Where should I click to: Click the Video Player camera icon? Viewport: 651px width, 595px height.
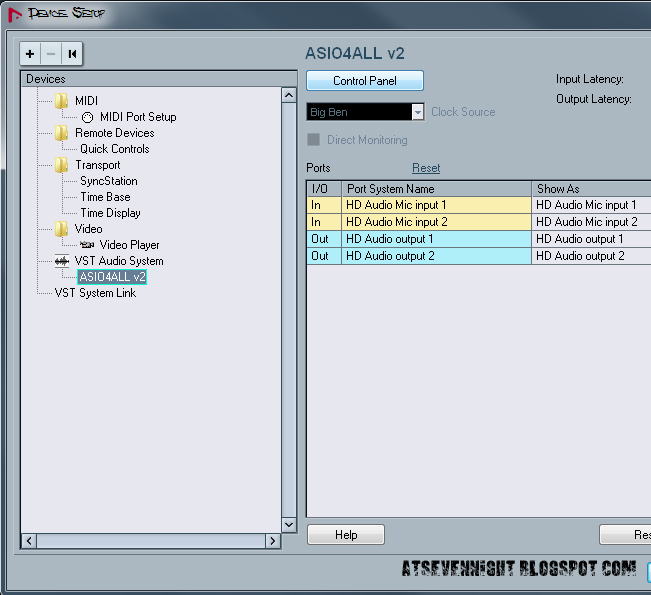coord(87,245)
